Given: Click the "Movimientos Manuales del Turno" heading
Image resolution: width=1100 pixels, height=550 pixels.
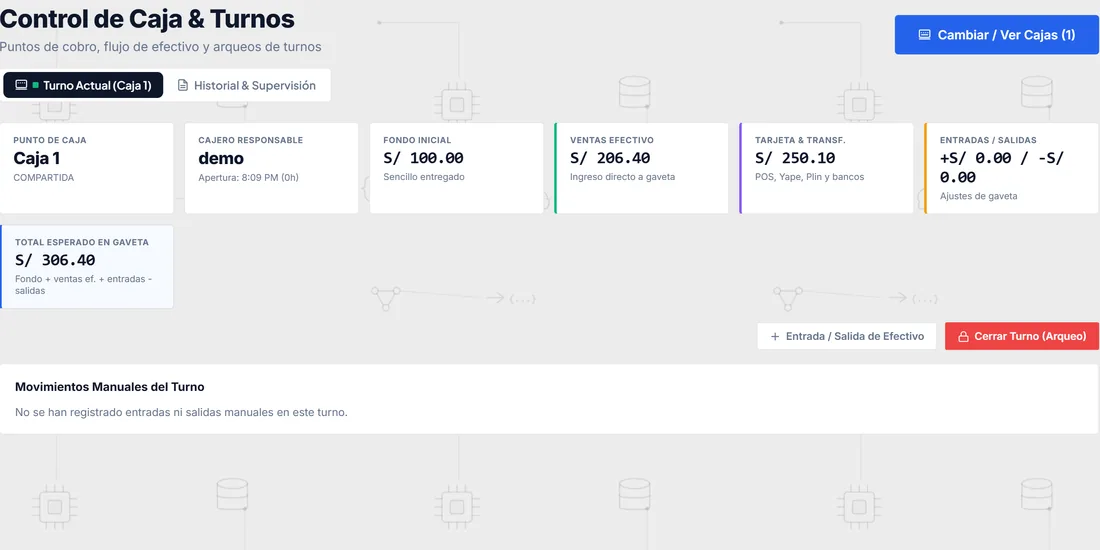Looking at the screenshot, I should pyautogui.click(x=109, y=387).
